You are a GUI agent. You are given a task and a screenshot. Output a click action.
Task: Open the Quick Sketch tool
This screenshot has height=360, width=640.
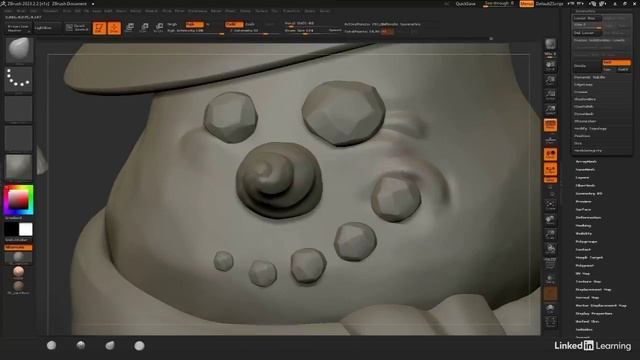(77, 28)
